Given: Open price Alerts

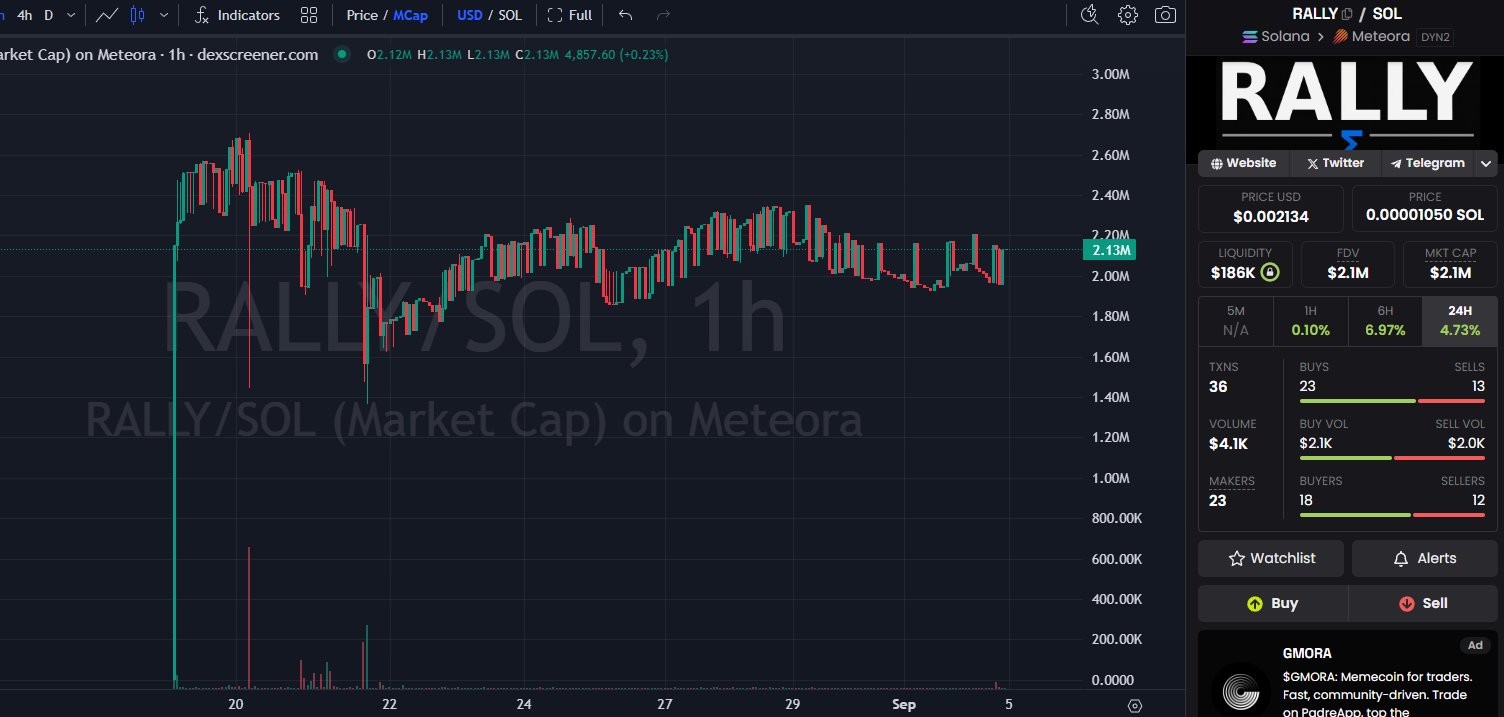Looking at the screenshot, I should point(1424,558).
